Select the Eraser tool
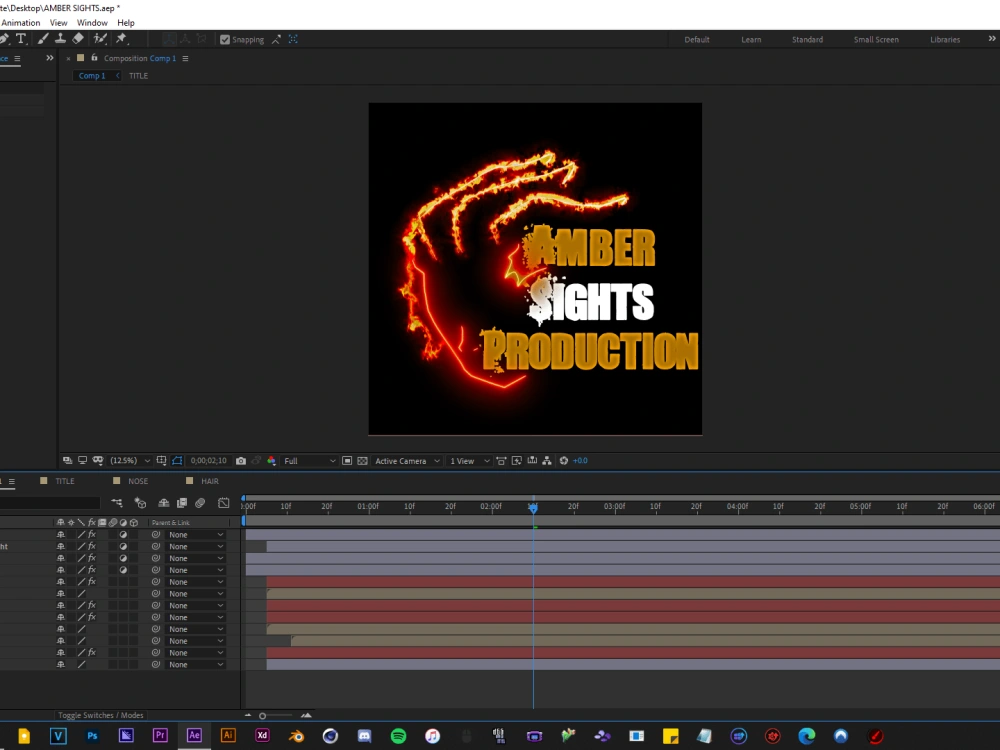Image resolution: width=1000 pixels, height=750 pixels. tap(78, 39)
